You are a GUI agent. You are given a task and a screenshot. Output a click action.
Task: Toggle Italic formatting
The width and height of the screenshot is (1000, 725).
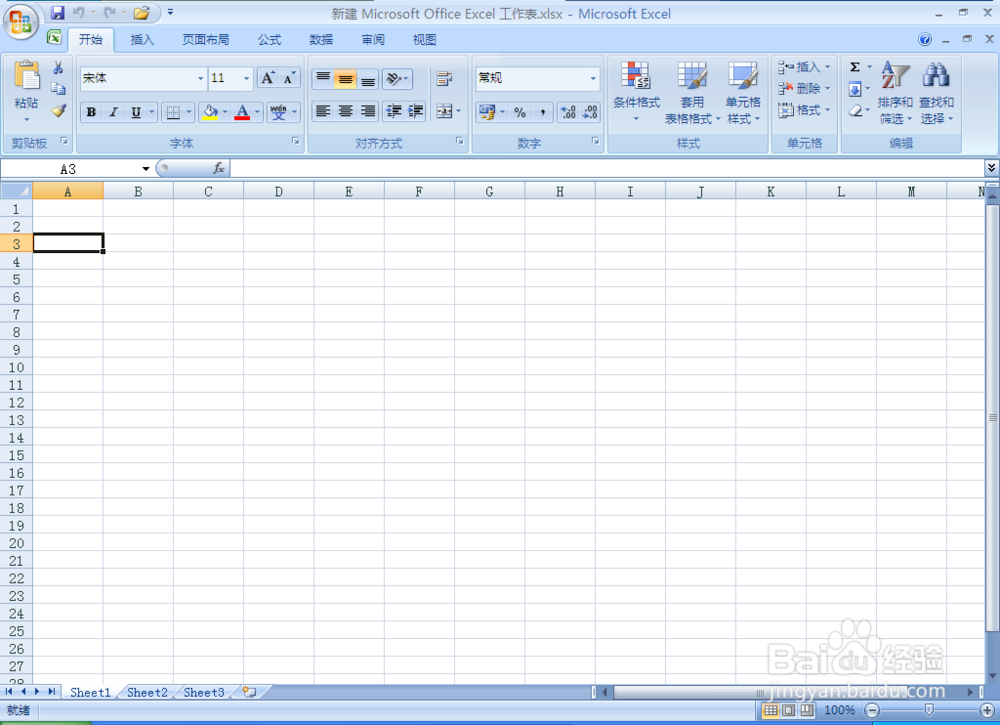point(114,112)
